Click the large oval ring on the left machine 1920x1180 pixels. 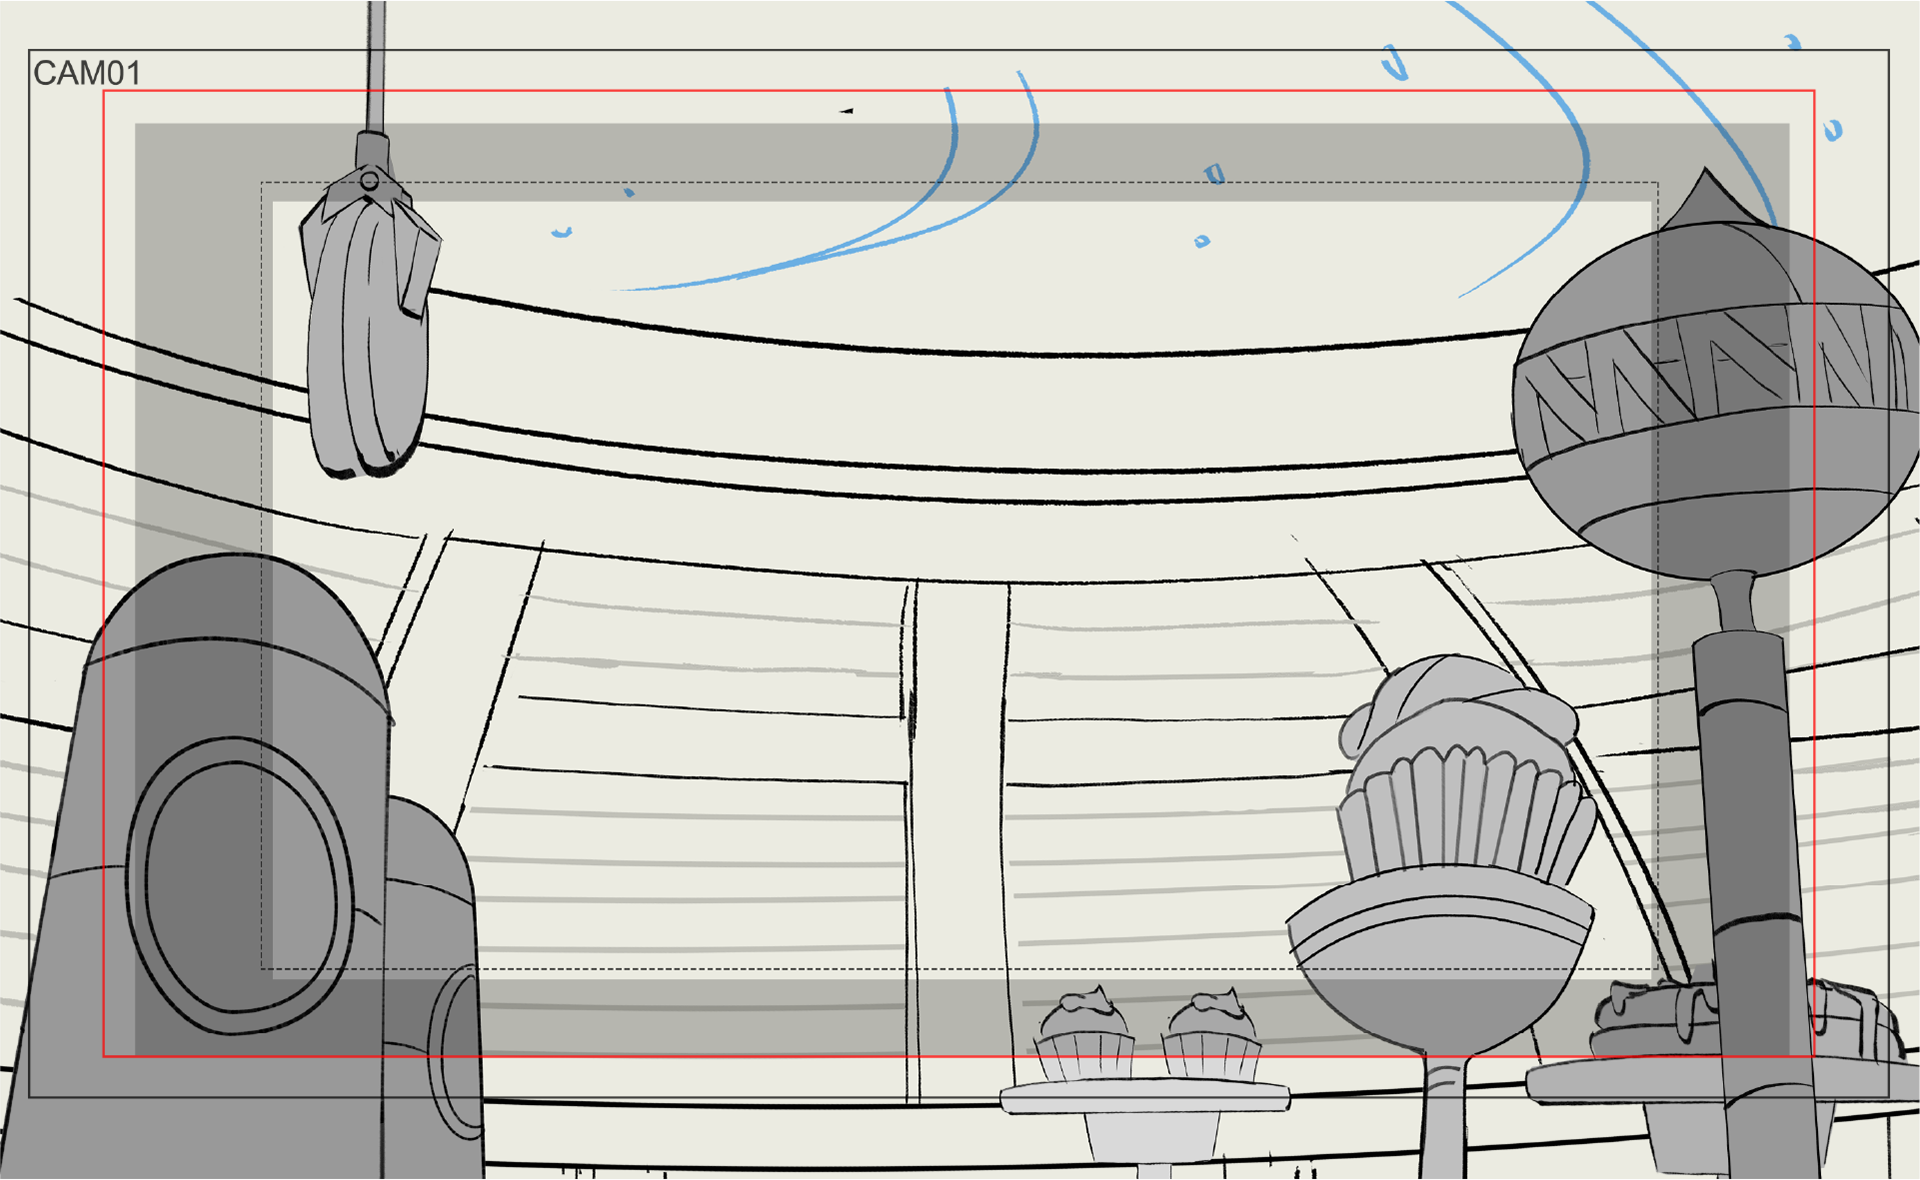click(240, 885)
